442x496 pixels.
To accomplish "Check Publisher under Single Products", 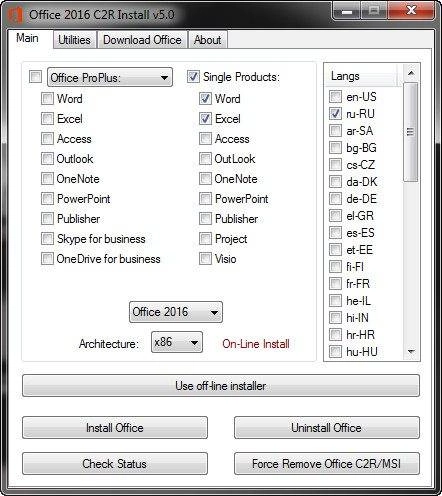I will click(x=205, y=219).
